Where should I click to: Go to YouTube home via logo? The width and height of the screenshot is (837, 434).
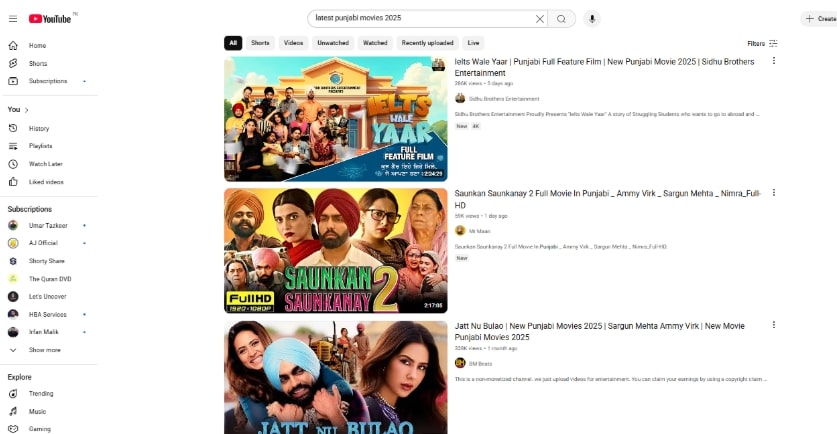50,19
